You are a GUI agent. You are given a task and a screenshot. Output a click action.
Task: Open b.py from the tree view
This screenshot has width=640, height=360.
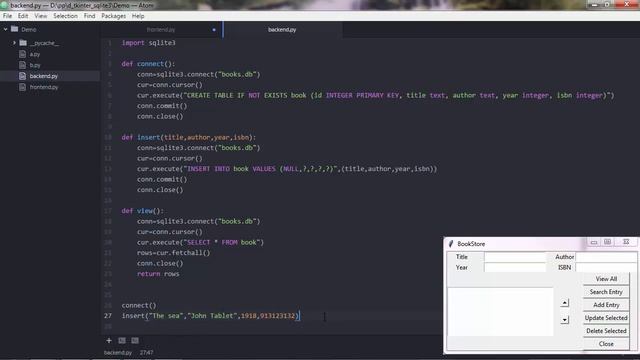tap(35, 65)
